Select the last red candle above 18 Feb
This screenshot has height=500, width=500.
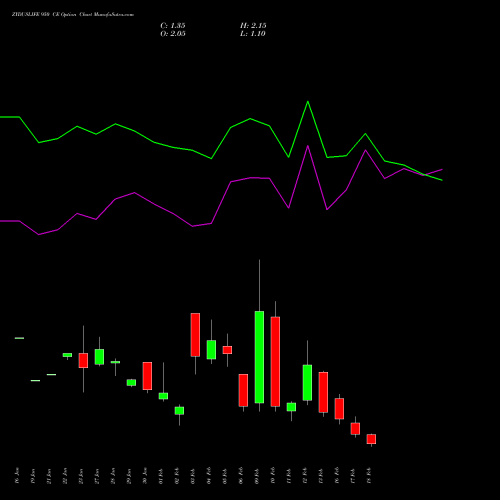coord(371,439)
